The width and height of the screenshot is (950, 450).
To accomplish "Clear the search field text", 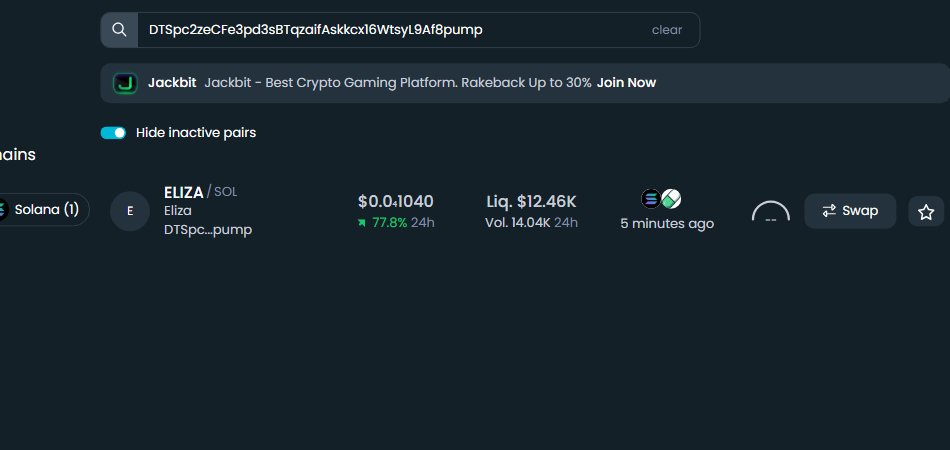I will 666,30.
